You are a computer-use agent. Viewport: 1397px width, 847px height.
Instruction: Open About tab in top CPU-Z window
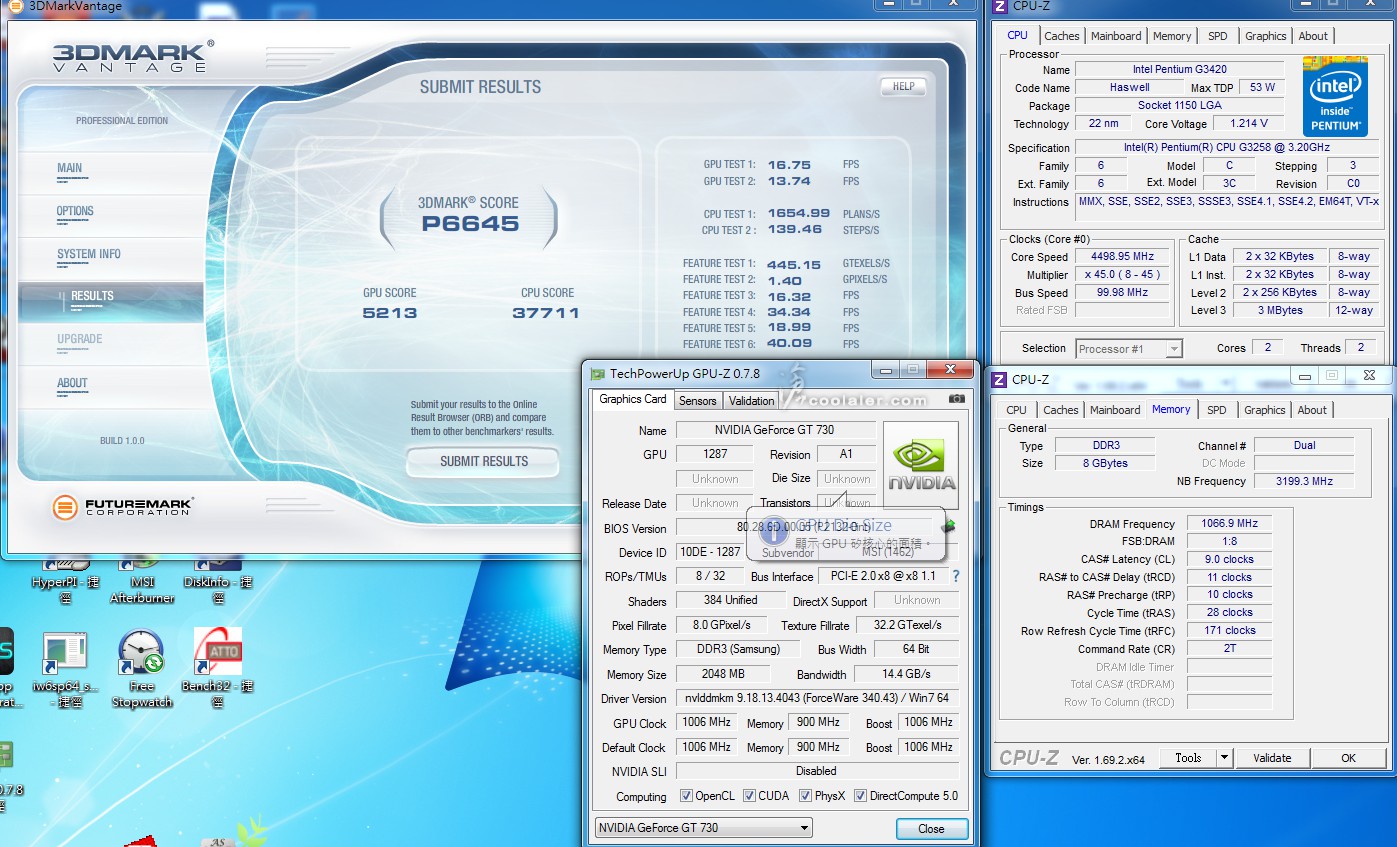(x=1313, y=36)
